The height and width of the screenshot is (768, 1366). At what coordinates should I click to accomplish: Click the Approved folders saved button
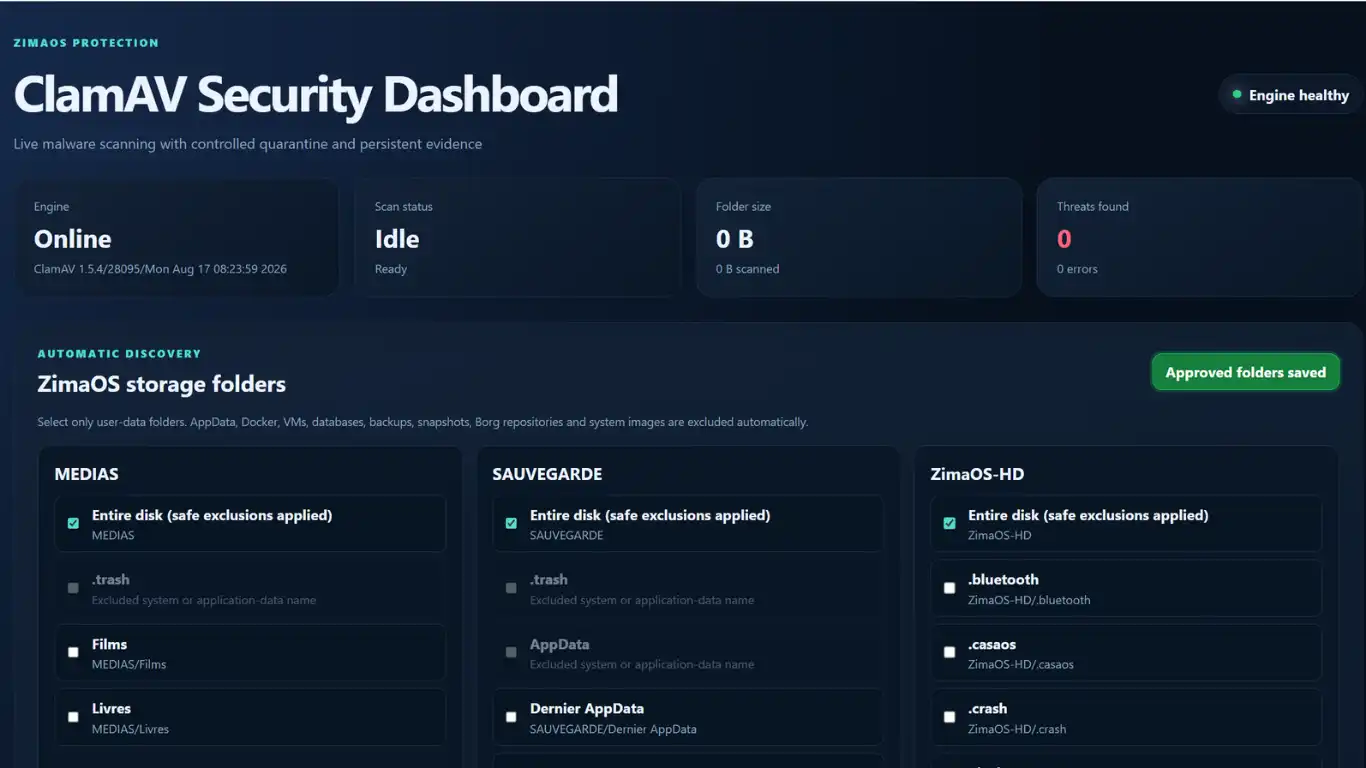coord(1245,372)
